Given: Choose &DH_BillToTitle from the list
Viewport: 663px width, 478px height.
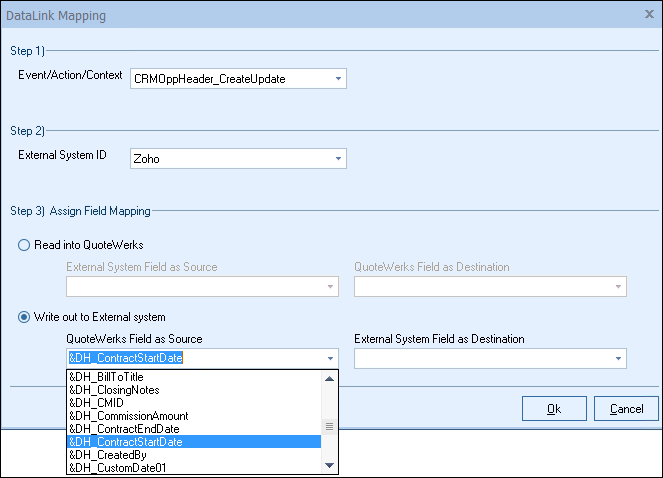Looking at the screenshot, I should [x=193, y=377].
